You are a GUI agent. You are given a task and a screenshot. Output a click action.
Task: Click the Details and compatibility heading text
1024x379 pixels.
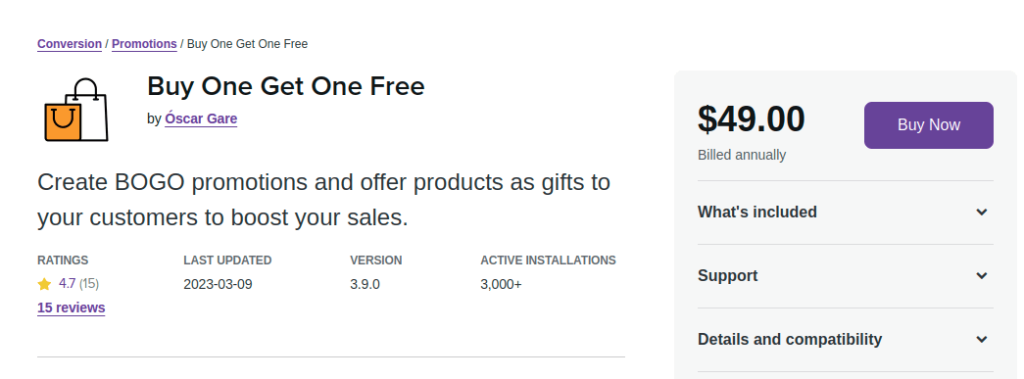(x=790, y=340)
